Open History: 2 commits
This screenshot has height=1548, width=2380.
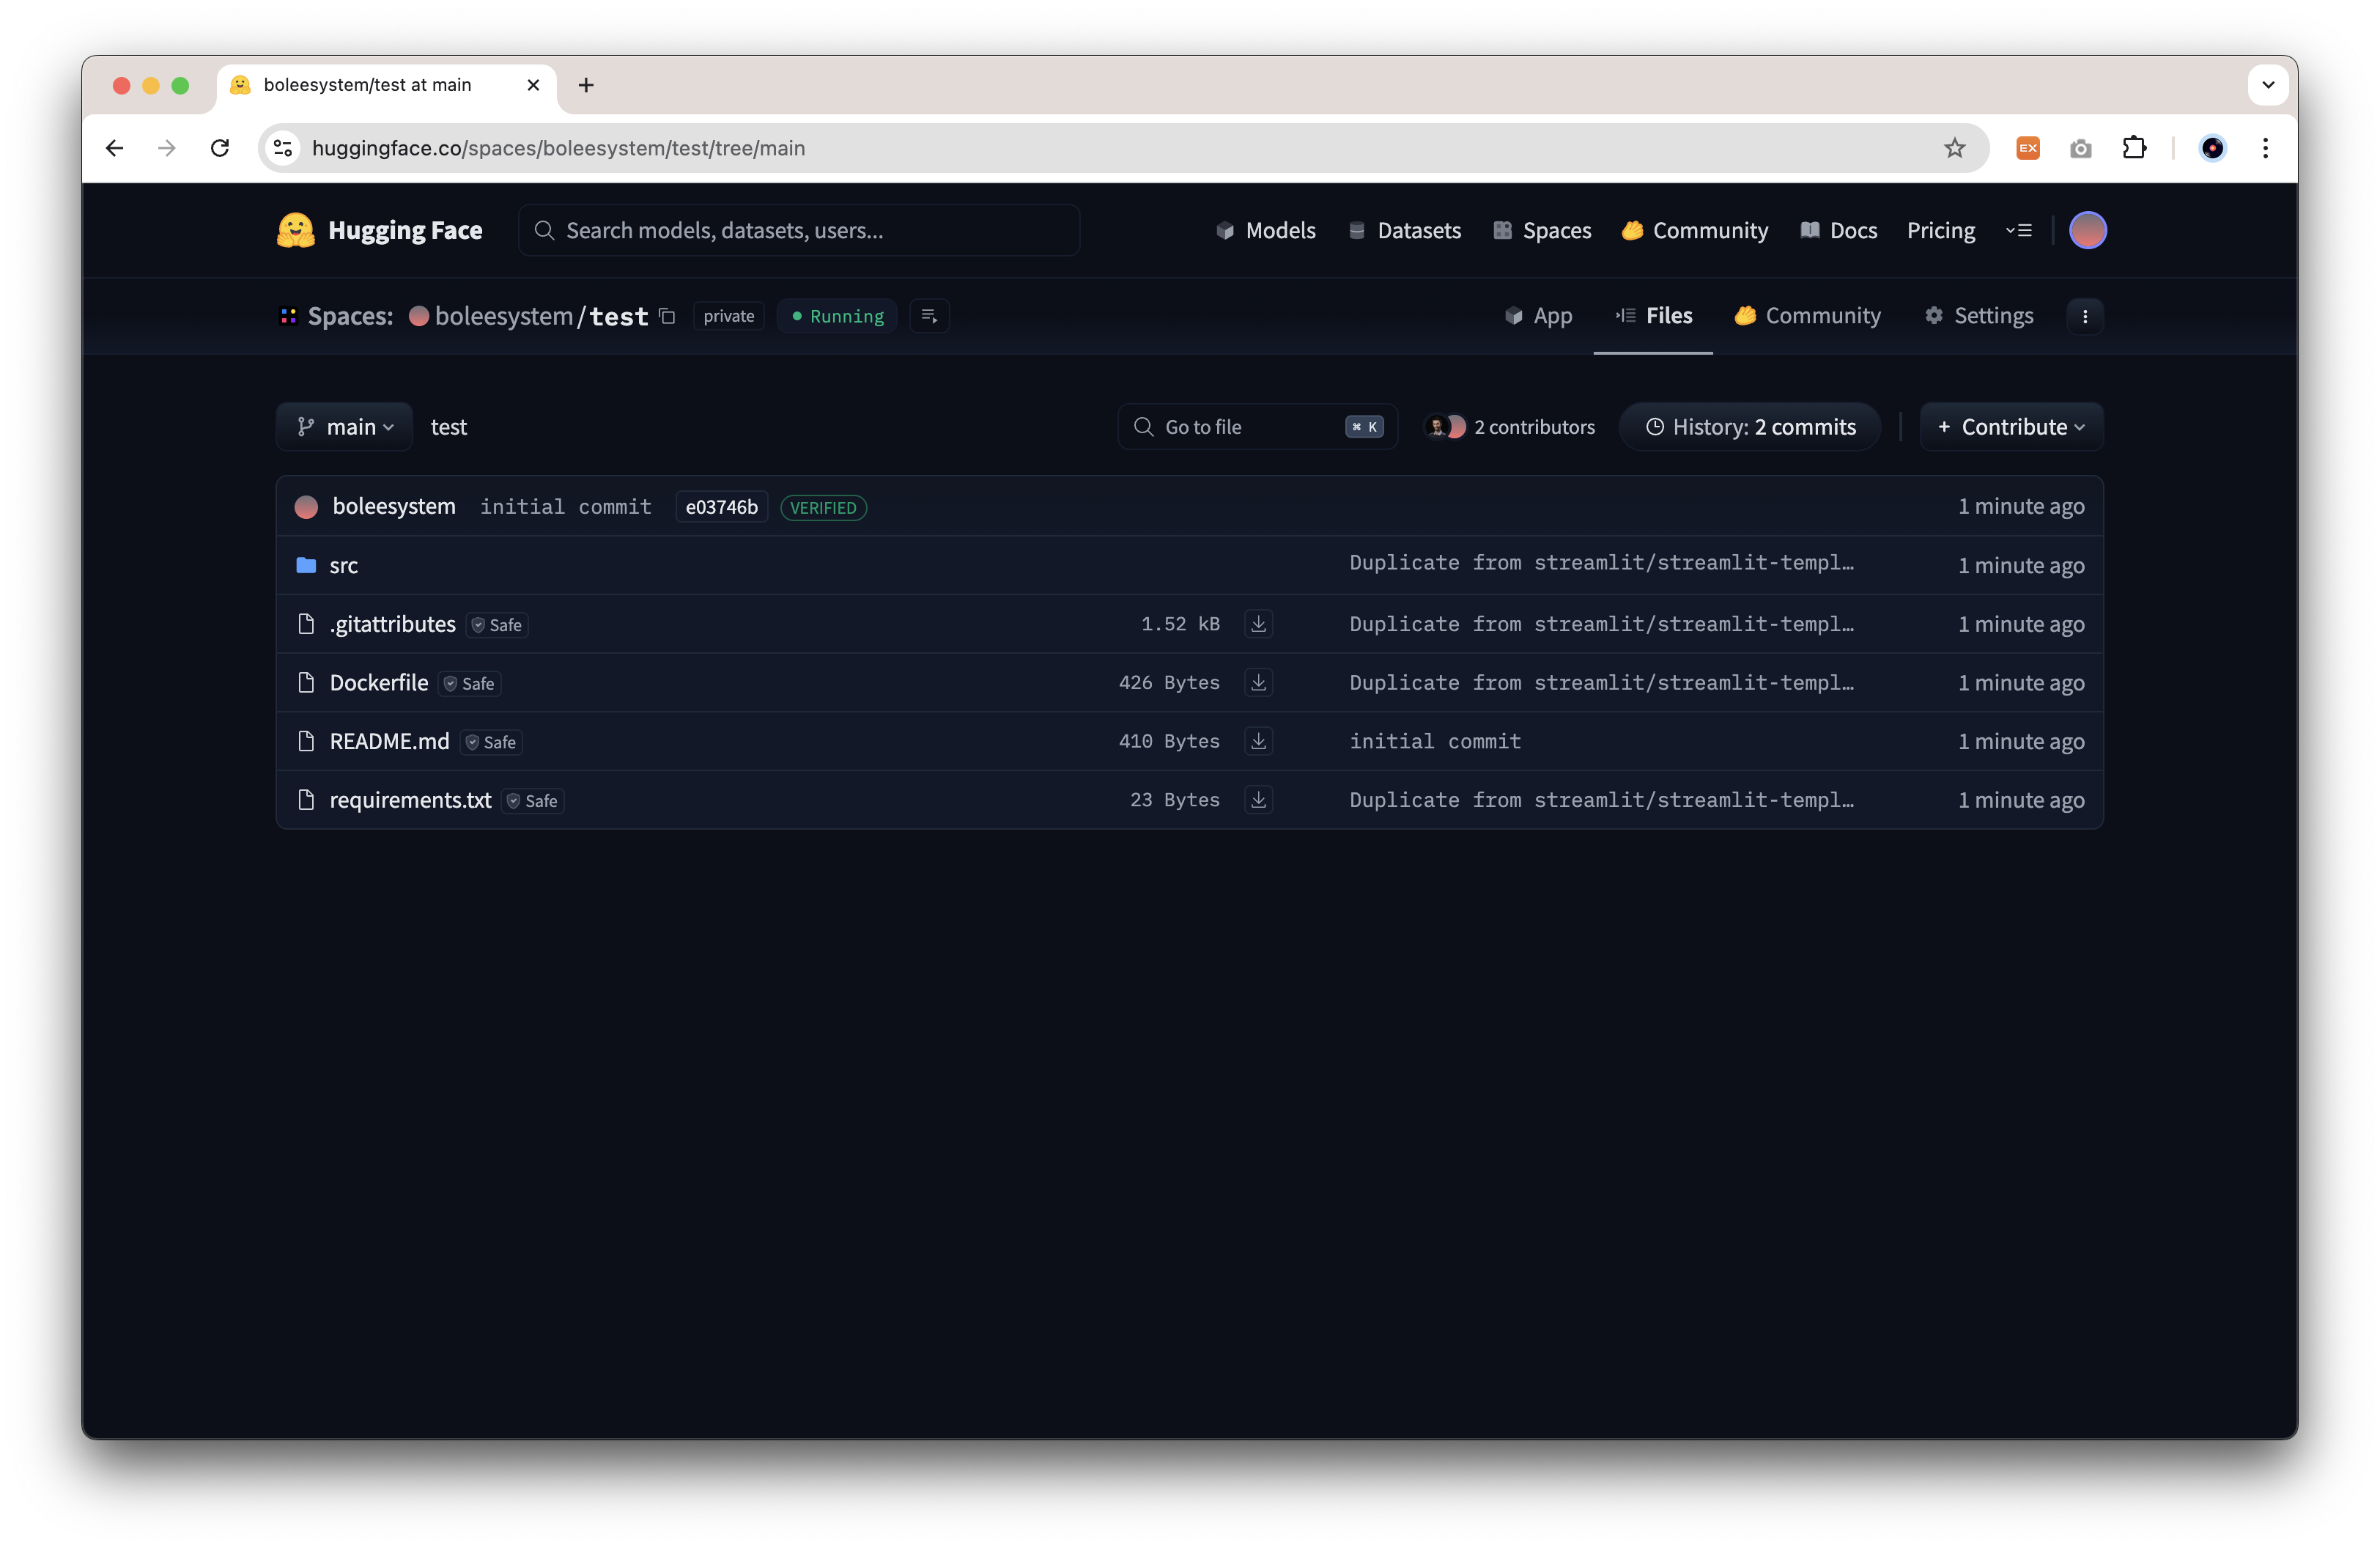click(x=1750, y=427)
